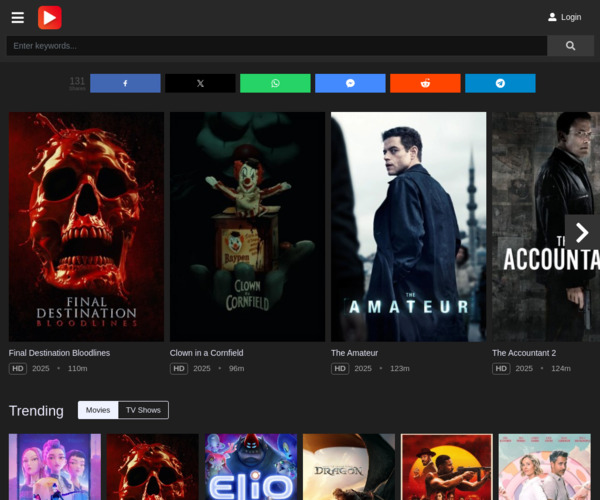Focus the 'Enter keywords...' search field
Image resolution: width=600 pixels, height=500 pixels.
(277, 46)
